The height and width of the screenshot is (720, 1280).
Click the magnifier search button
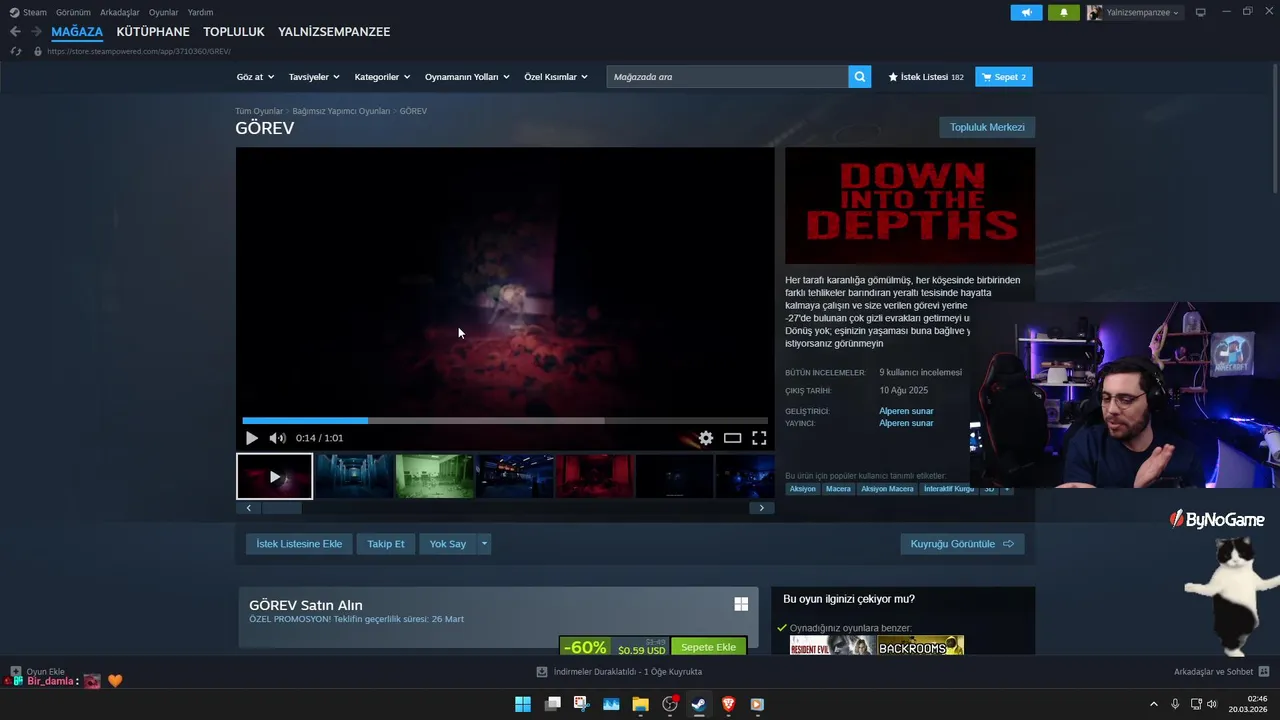[860, 77]
